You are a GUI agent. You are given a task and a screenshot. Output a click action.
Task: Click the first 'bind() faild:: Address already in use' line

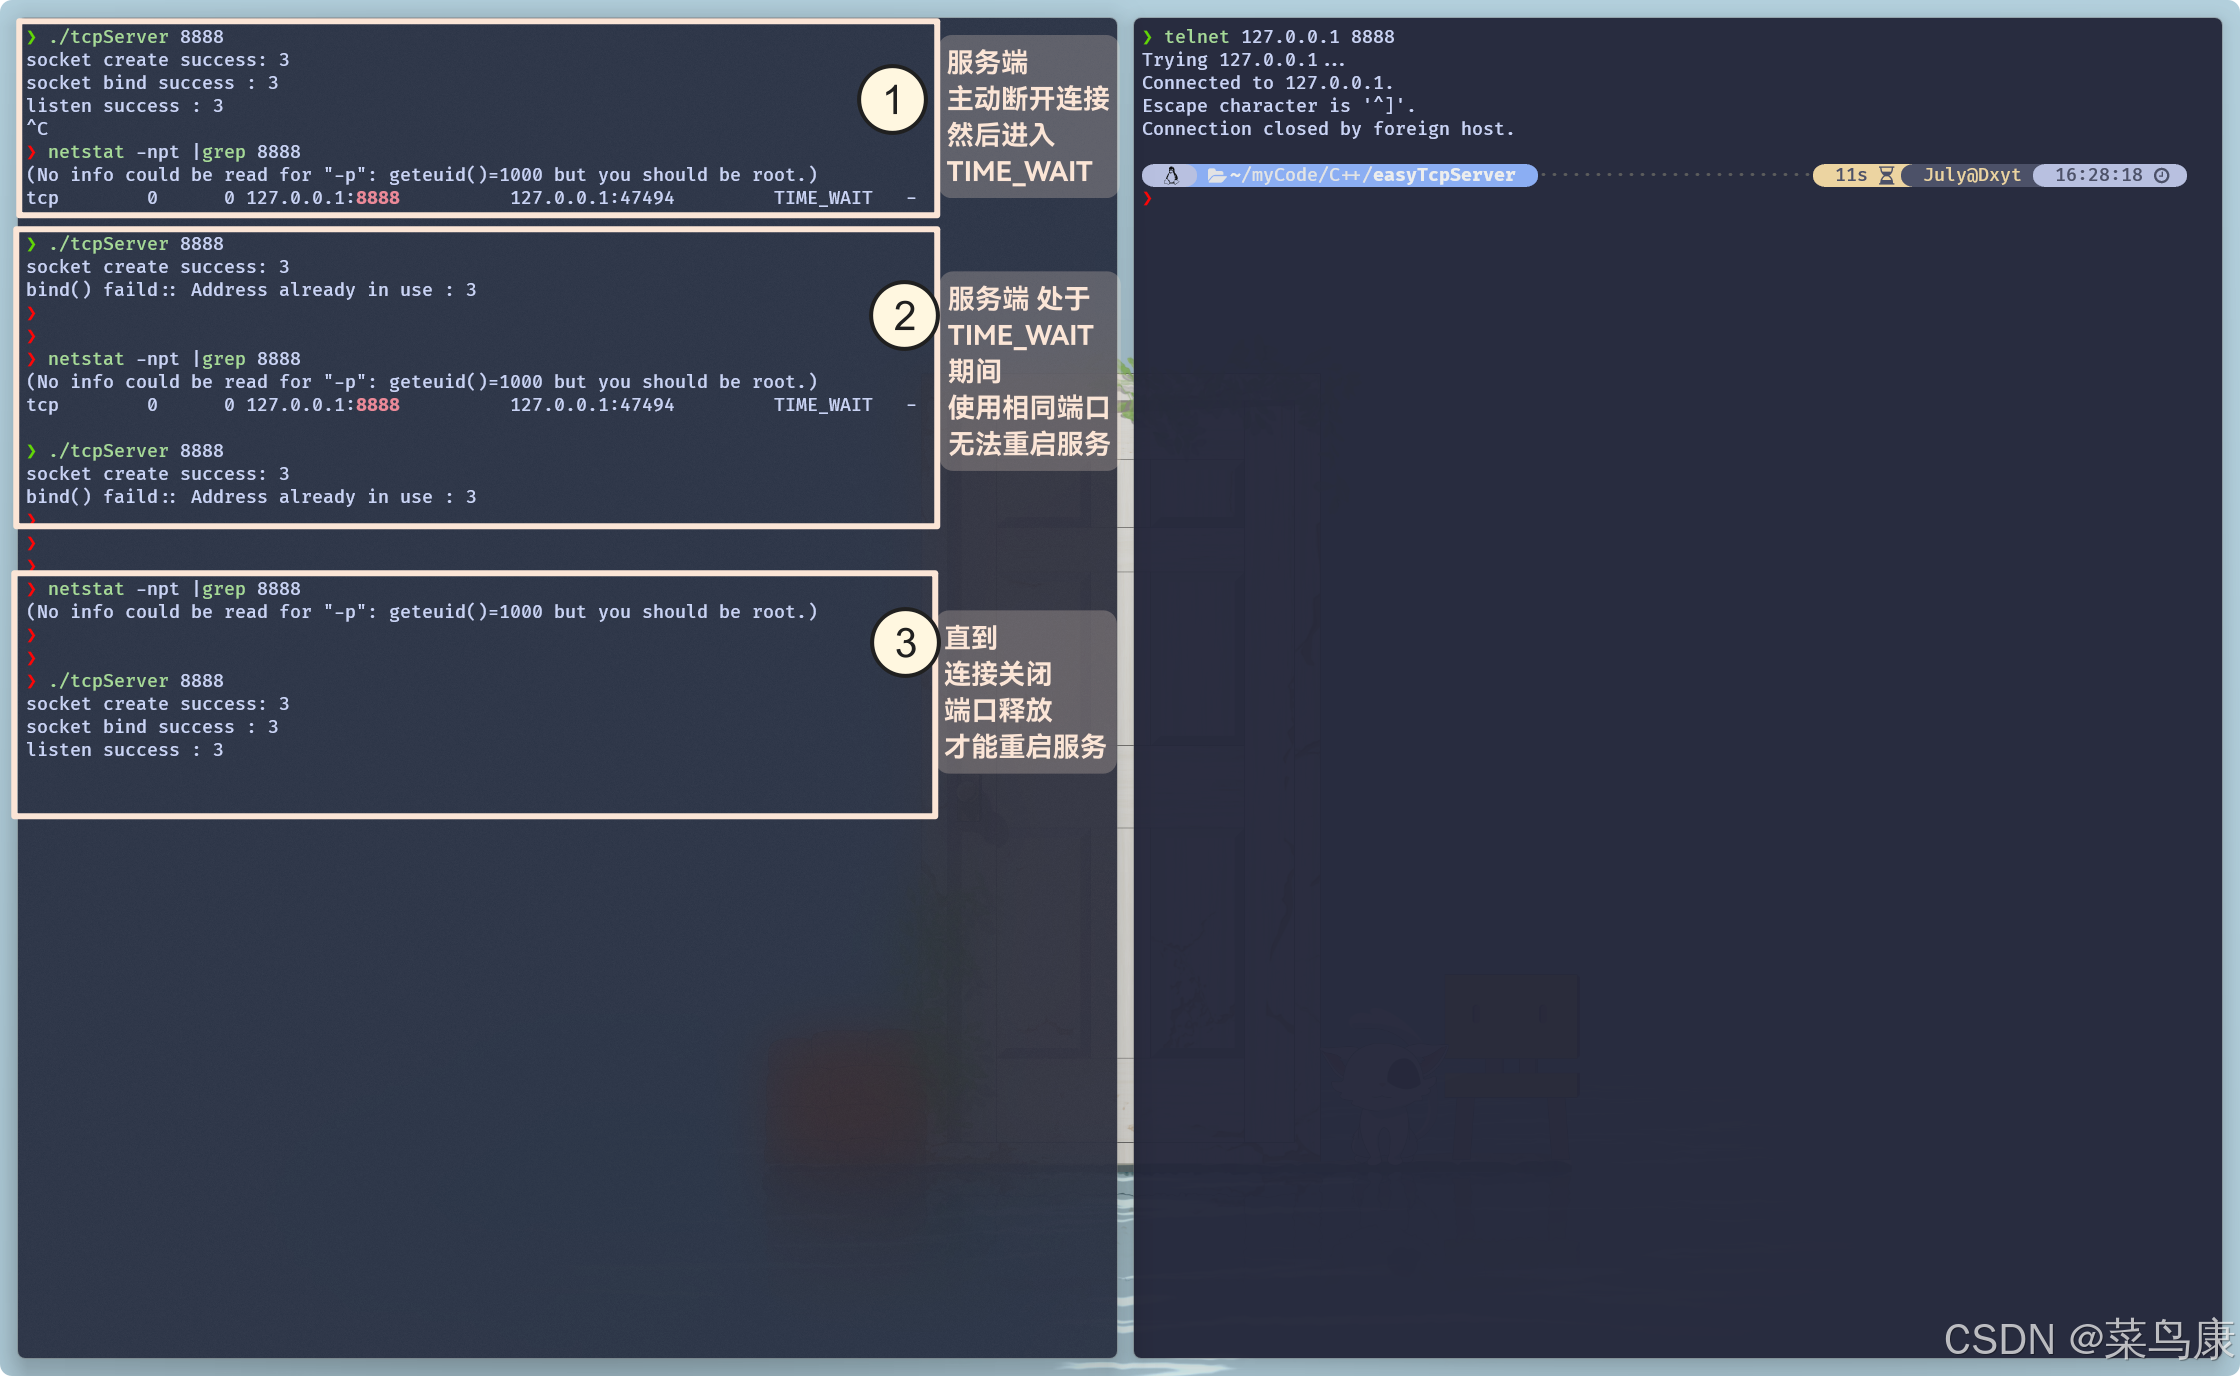[251, 290]
